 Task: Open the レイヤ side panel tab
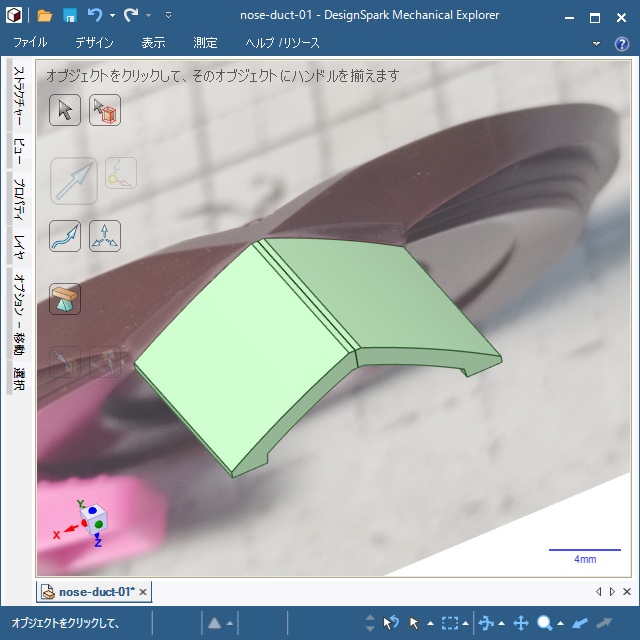(x=18, y=244)
